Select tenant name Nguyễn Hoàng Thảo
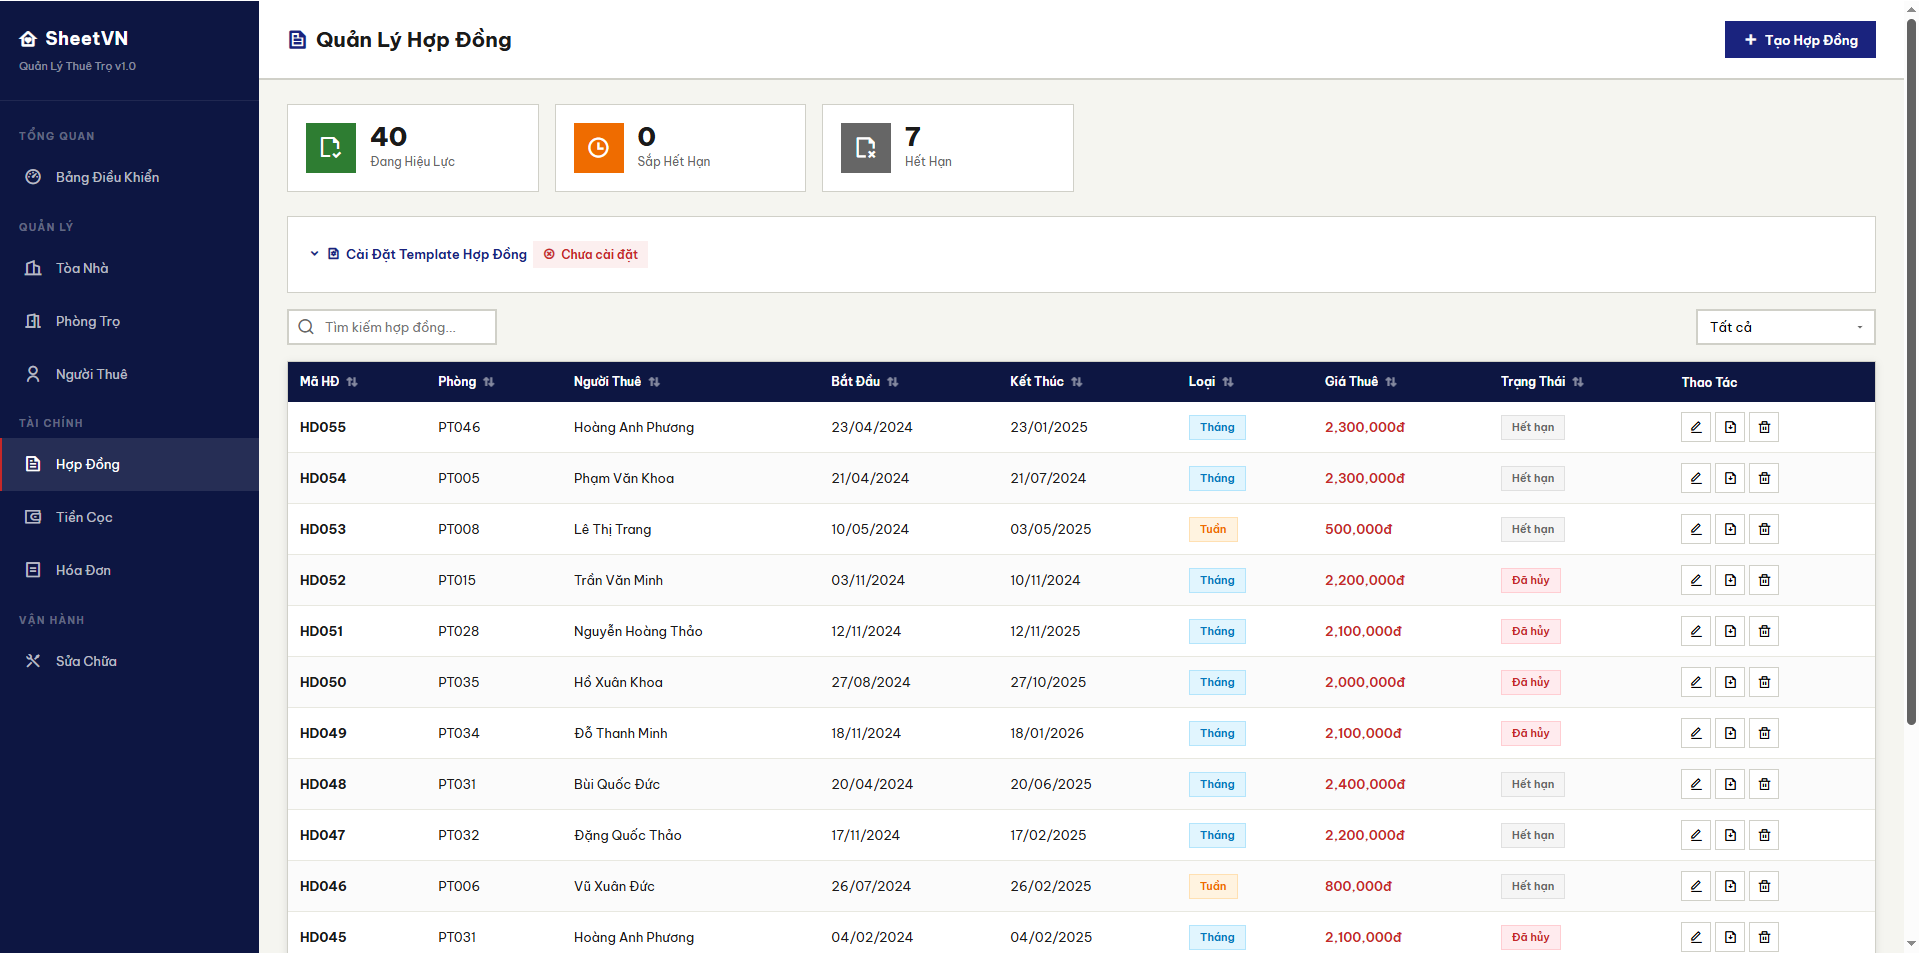Viewport: 1919px width, 953px height. 638,631
